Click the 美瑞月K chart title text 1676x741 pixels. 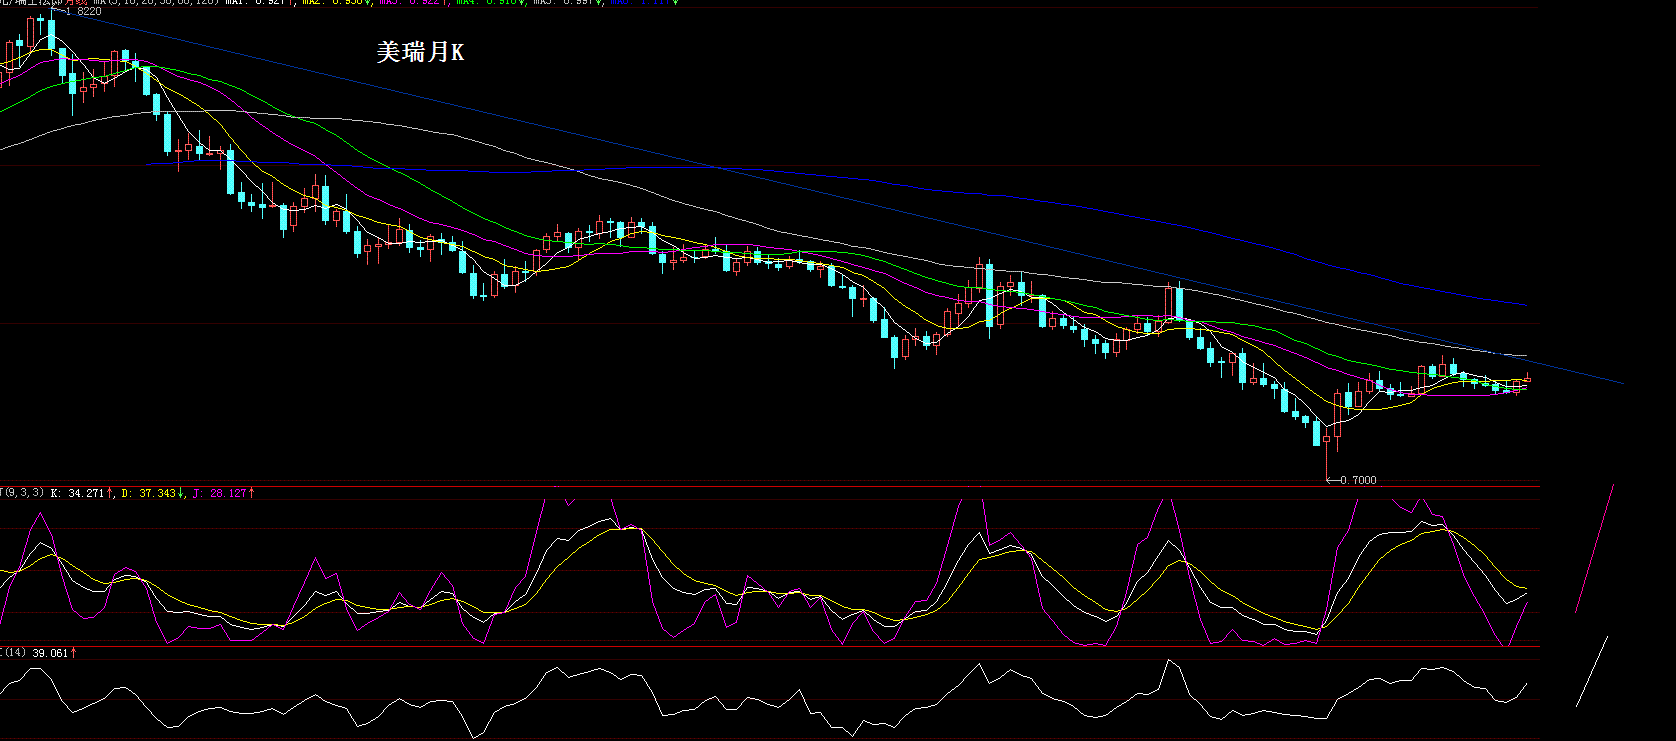point(420,52)
